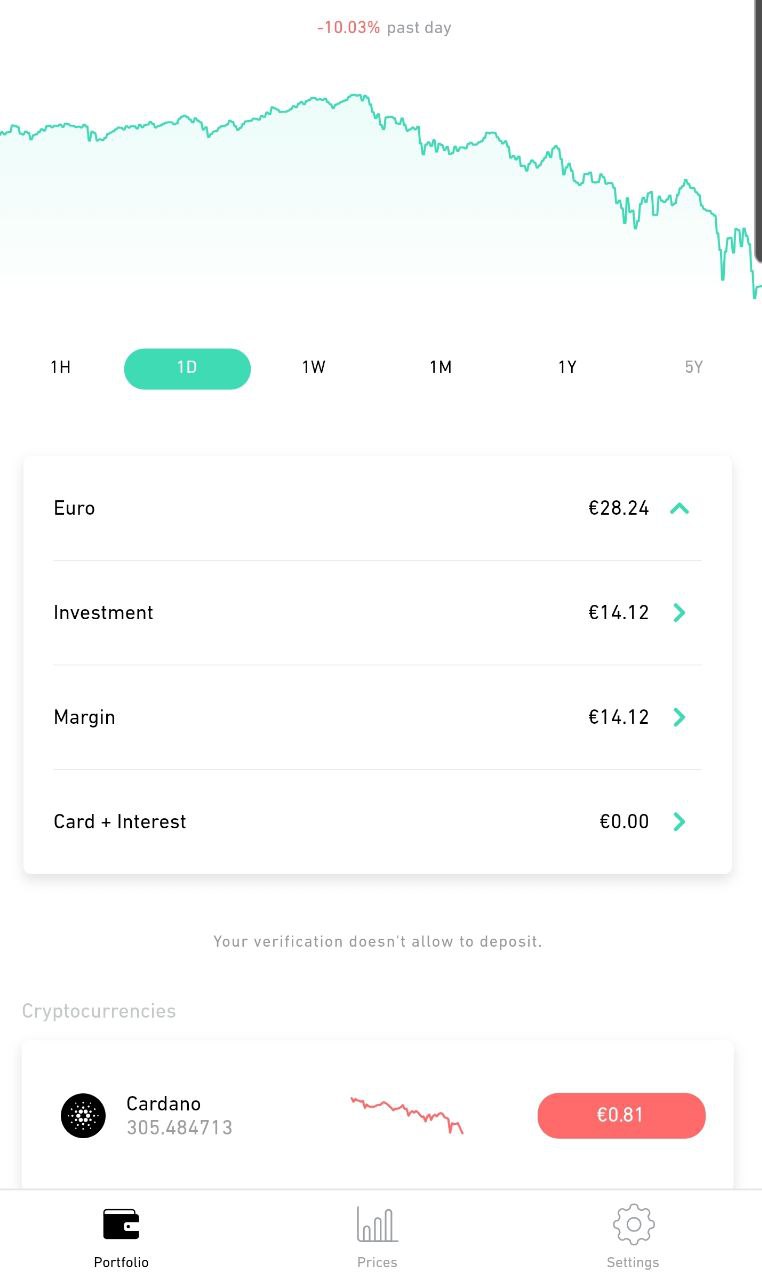Tap the red €0.81 Cardano price button

click(x=621, y=1115)
